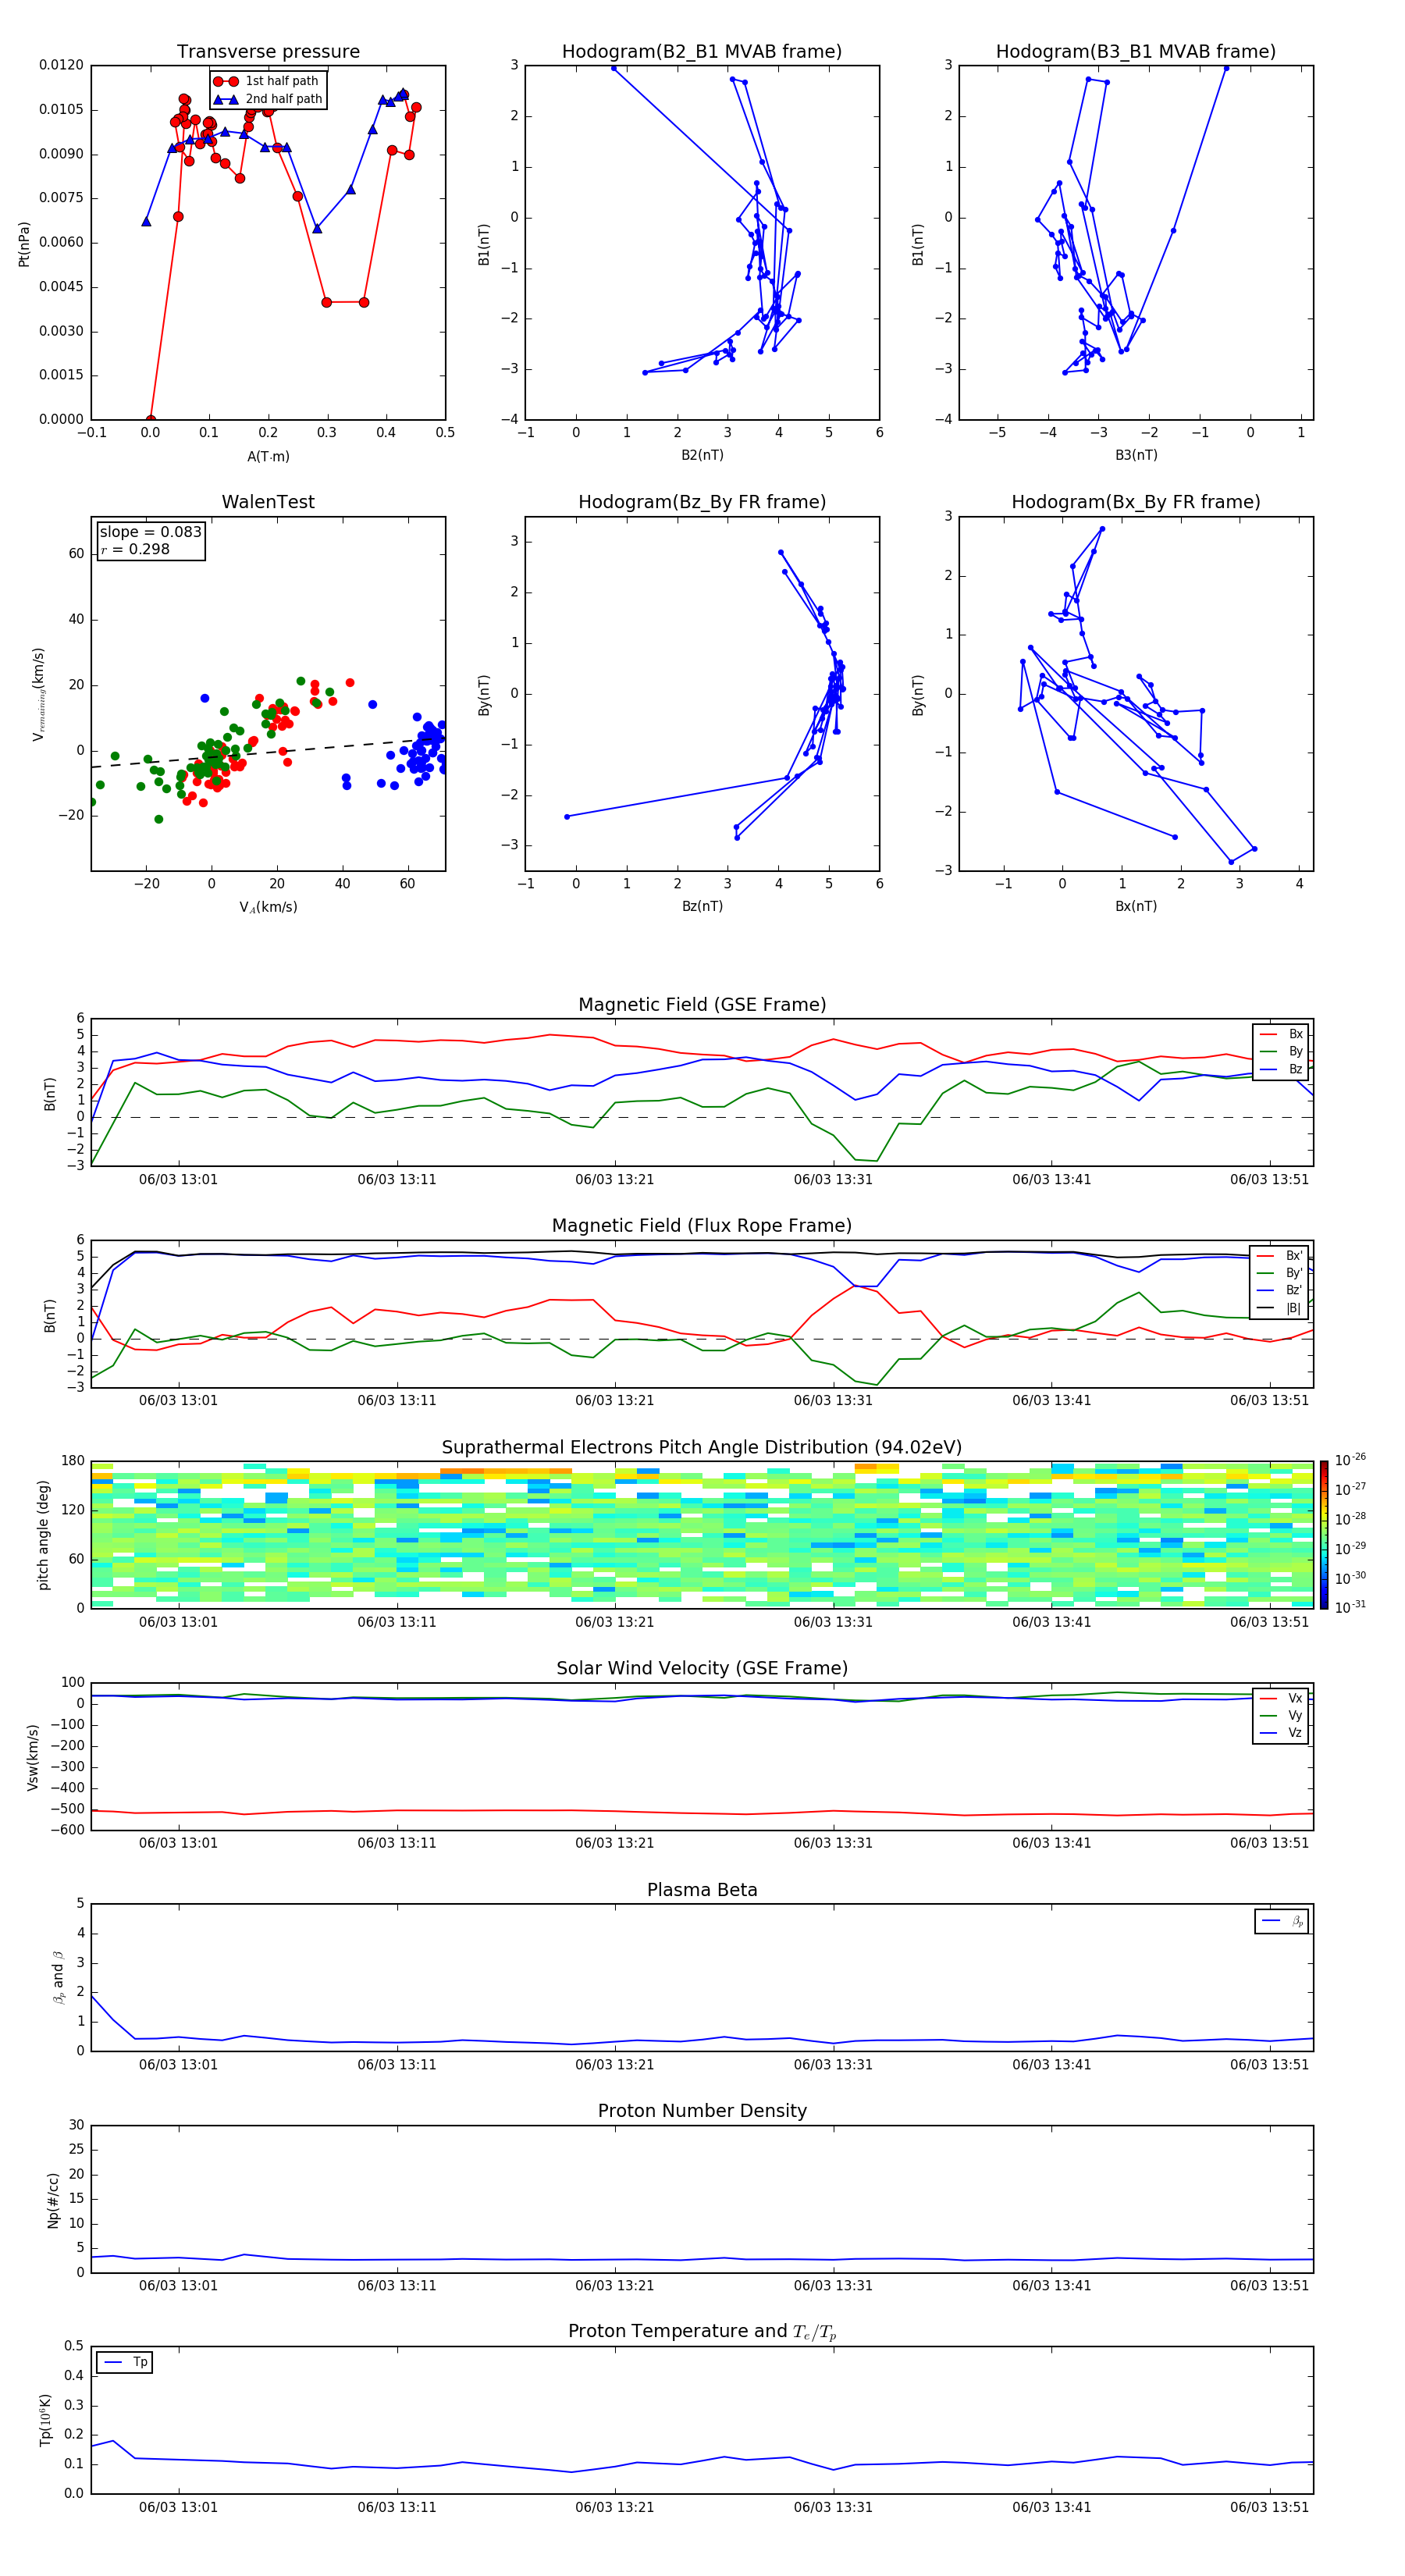Screen dimensions: 1405x2576
Task: Click the 'Bx'' legend entry in Flux Rope plot
Action: click(x=1280, y=1256)
